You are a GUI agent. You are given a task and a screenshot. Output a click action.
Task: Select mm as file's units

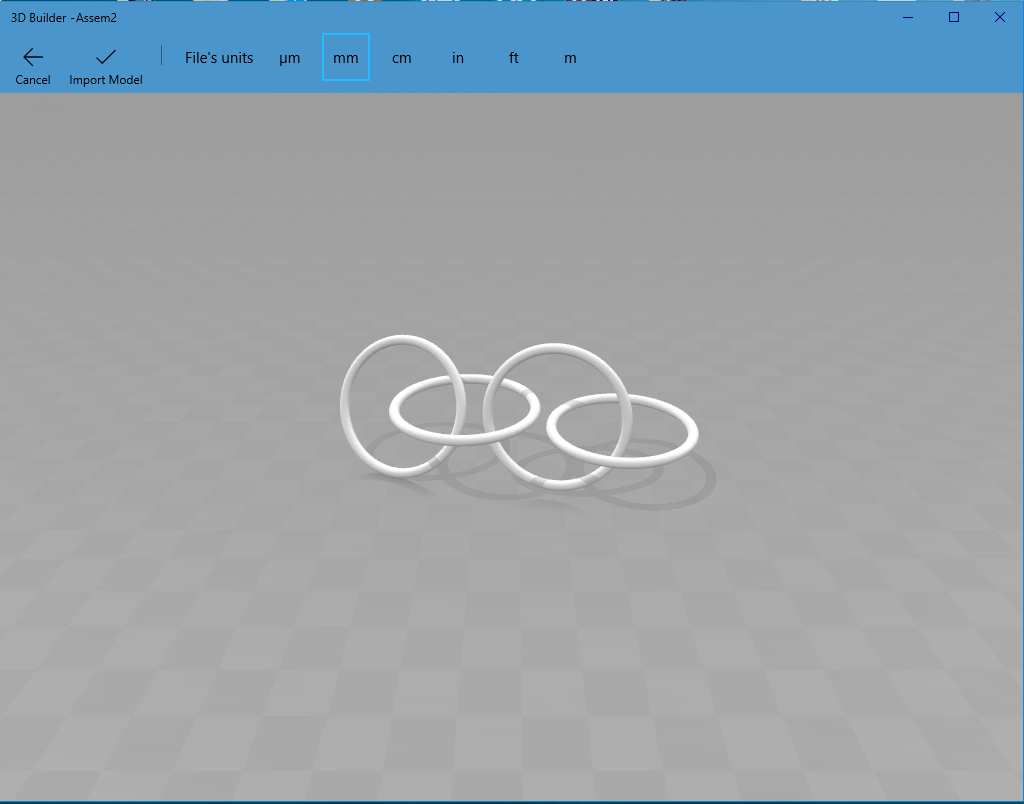click(345, 57)
